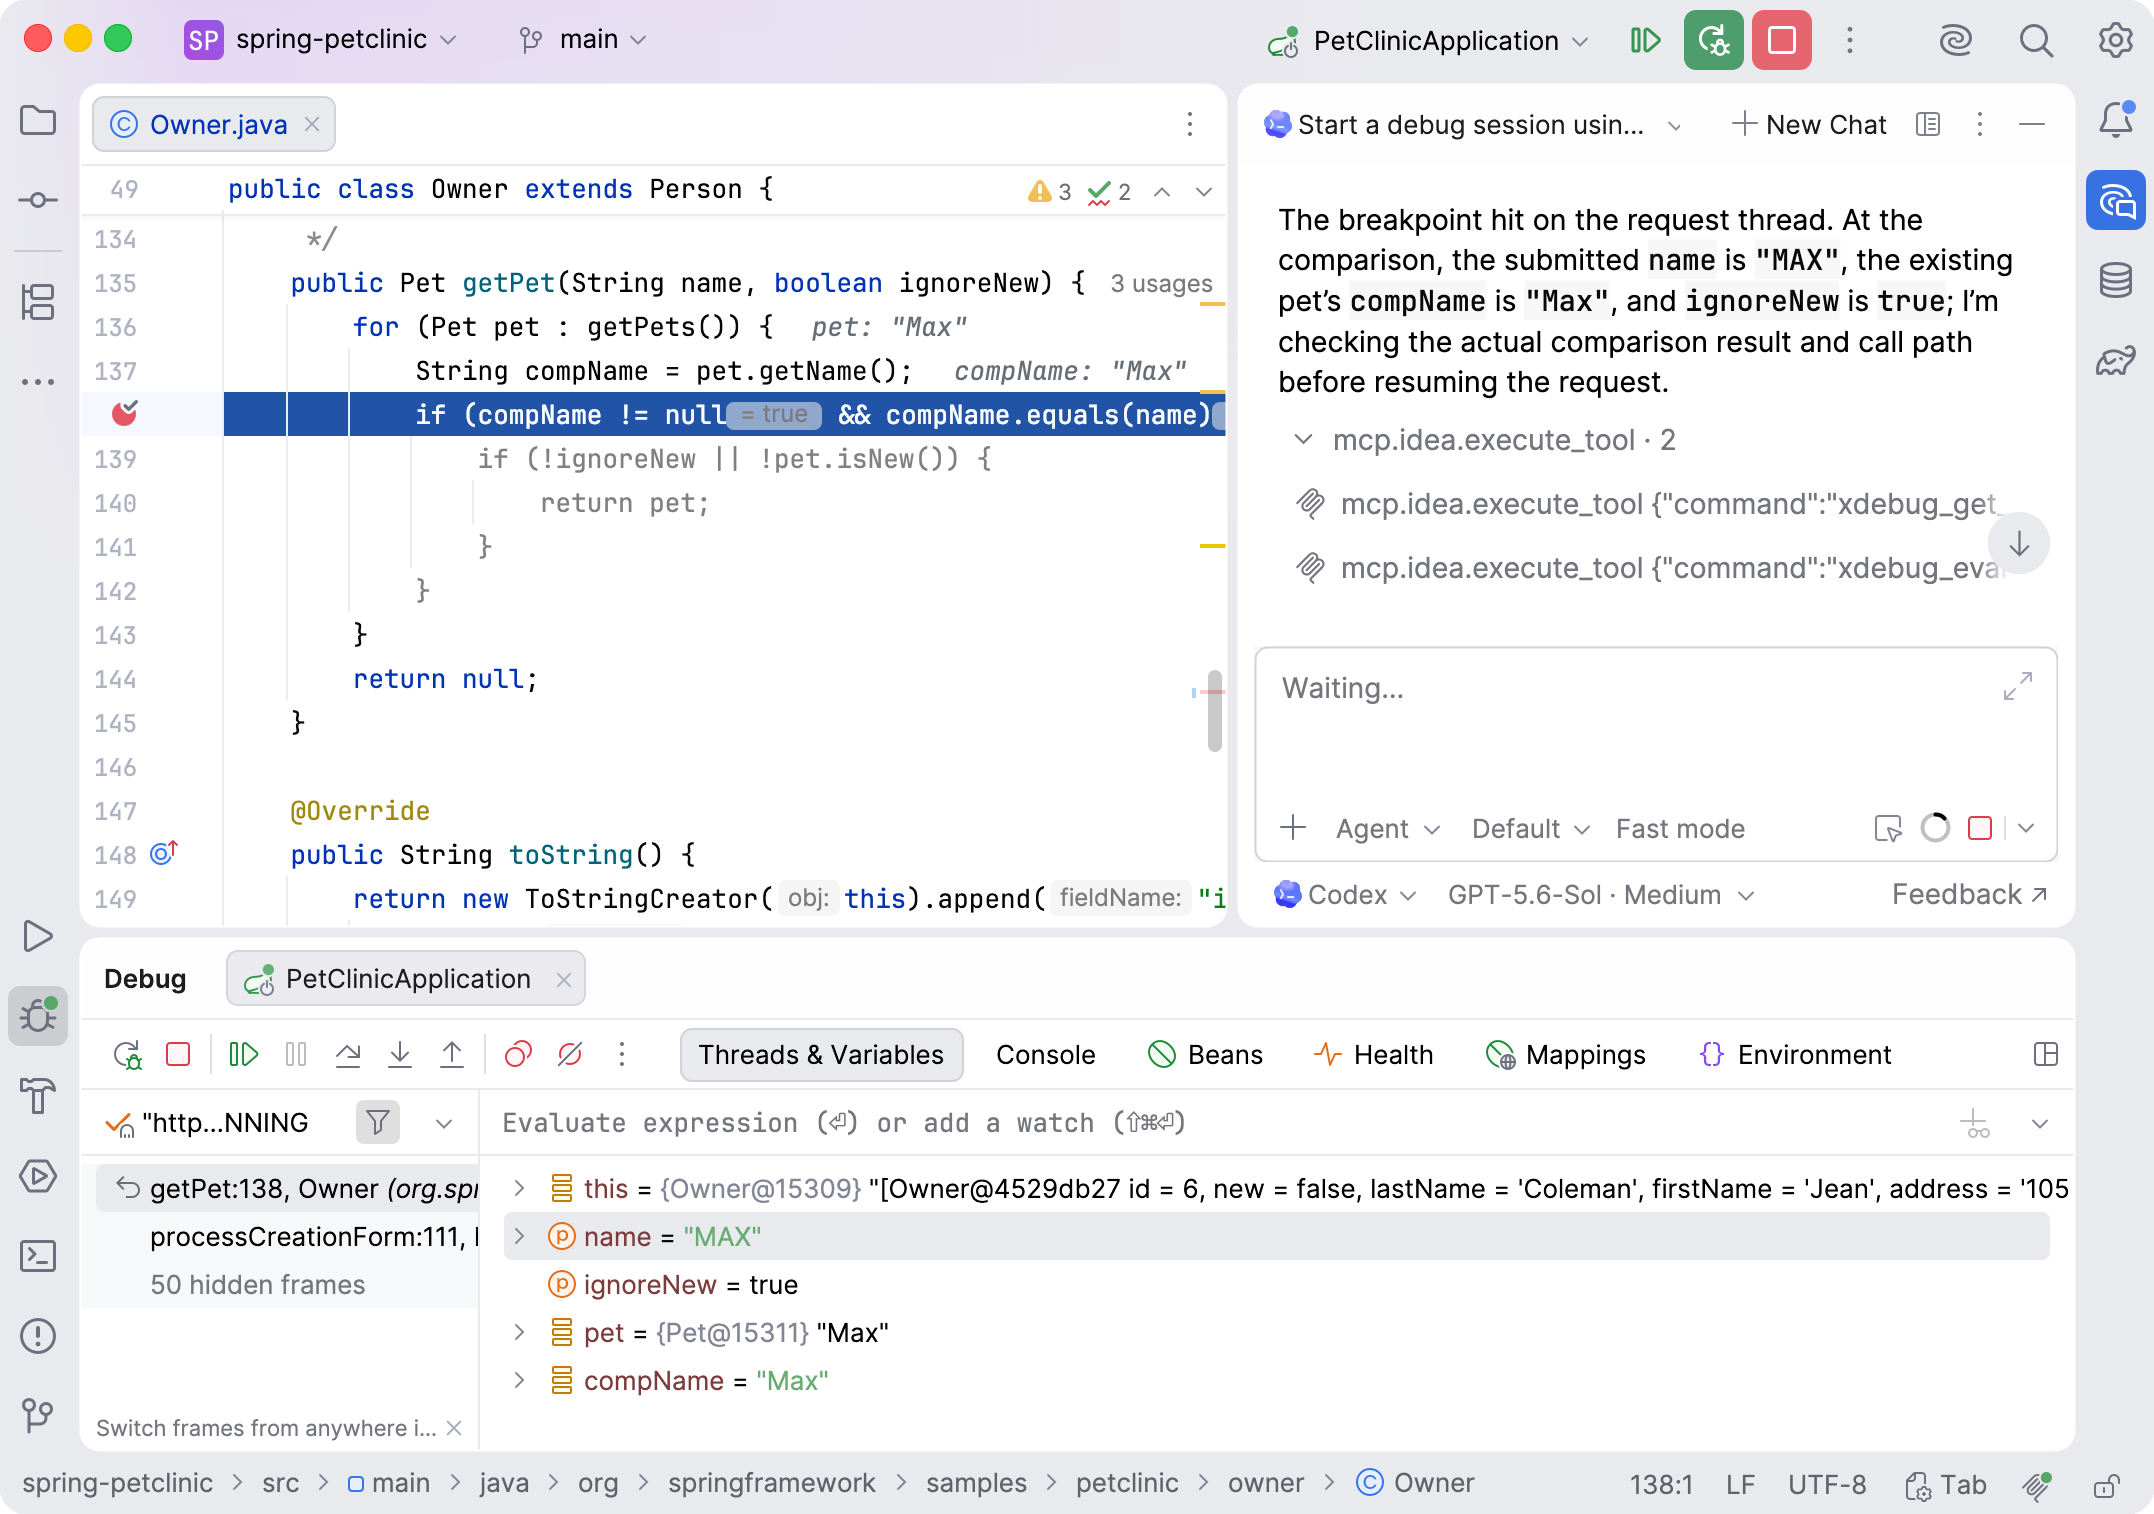This screenshot has width=2154, height=1514.
Task: Open the Project tool window folder icon
Action: pyautogui.click(x=38, y=121)
